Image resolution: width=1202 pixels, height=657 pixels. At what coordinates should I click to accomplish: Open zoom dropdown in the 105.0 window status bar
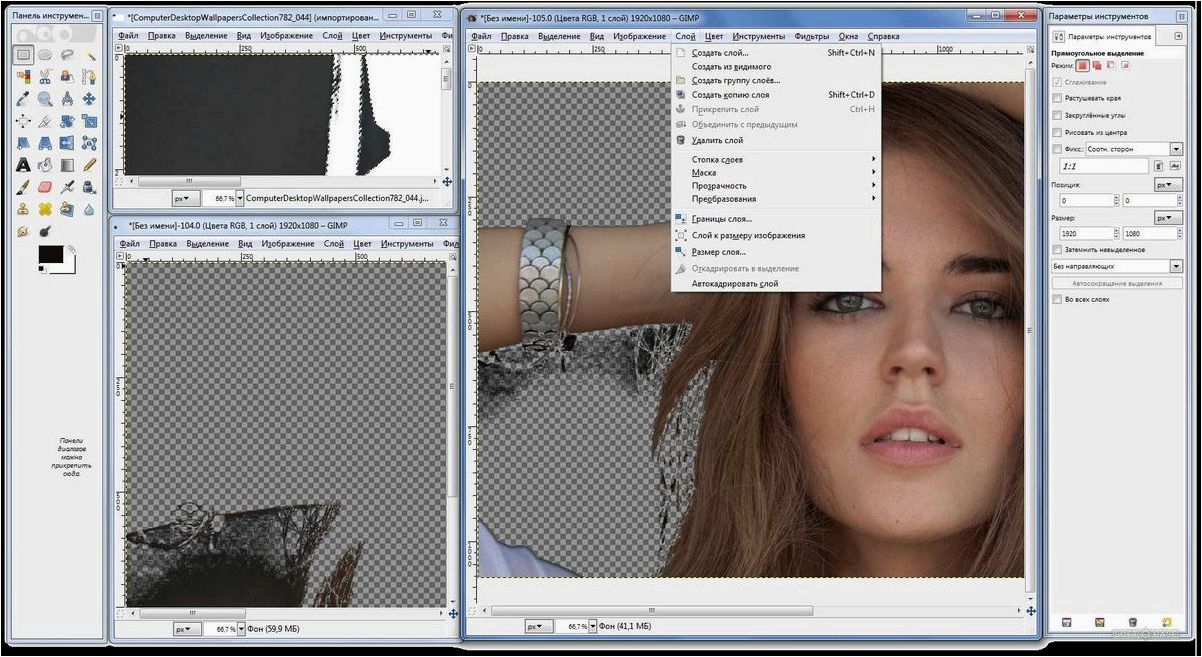(592, 626)
